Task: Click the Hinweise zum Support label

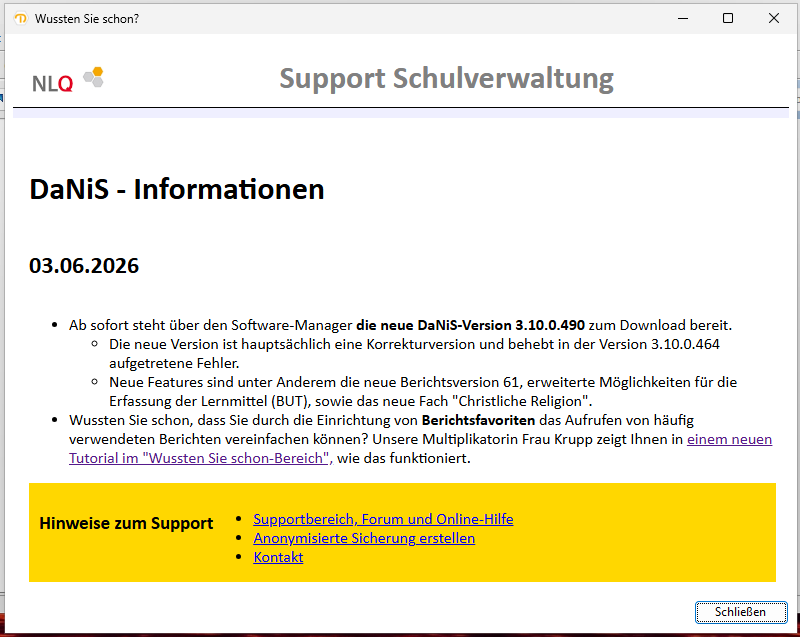Action: pyautogui.click(x=126, y=524)
